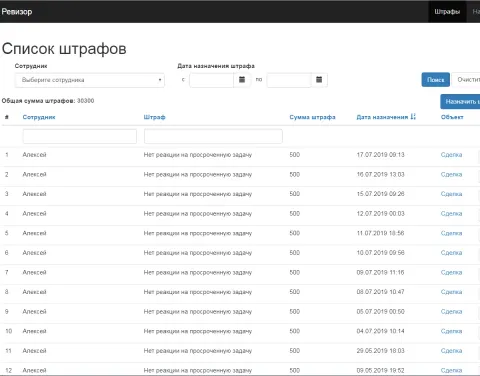The height and width of the screenshot is (376, 480).
Task: Toggle sort icon on Дата назначения column
Action: click(413, 117)
